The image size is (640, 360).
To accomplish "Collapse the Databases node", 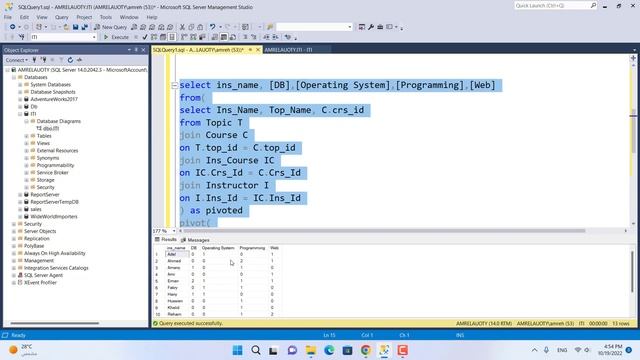I will [14, 77].
